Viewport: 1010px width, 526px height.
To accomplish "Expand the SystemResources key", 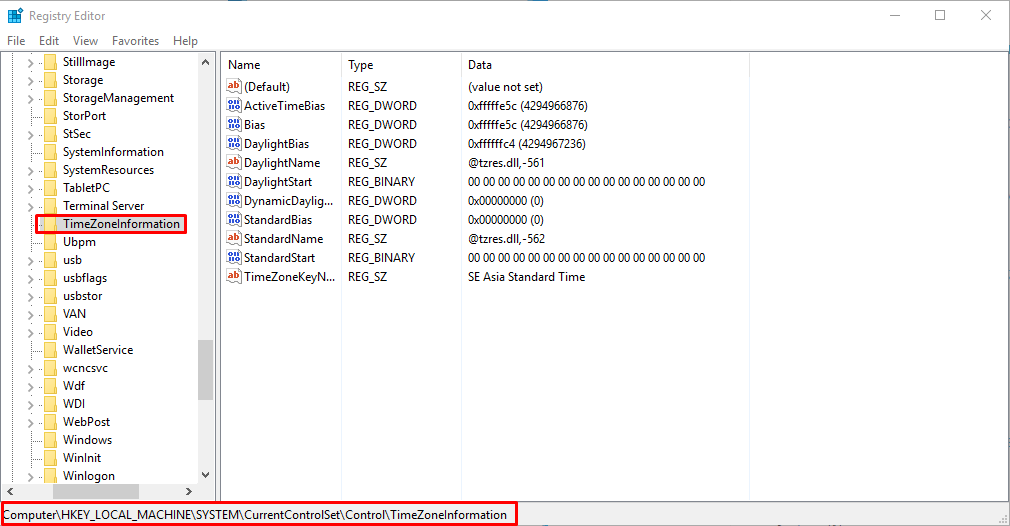I will click(30, 171).
